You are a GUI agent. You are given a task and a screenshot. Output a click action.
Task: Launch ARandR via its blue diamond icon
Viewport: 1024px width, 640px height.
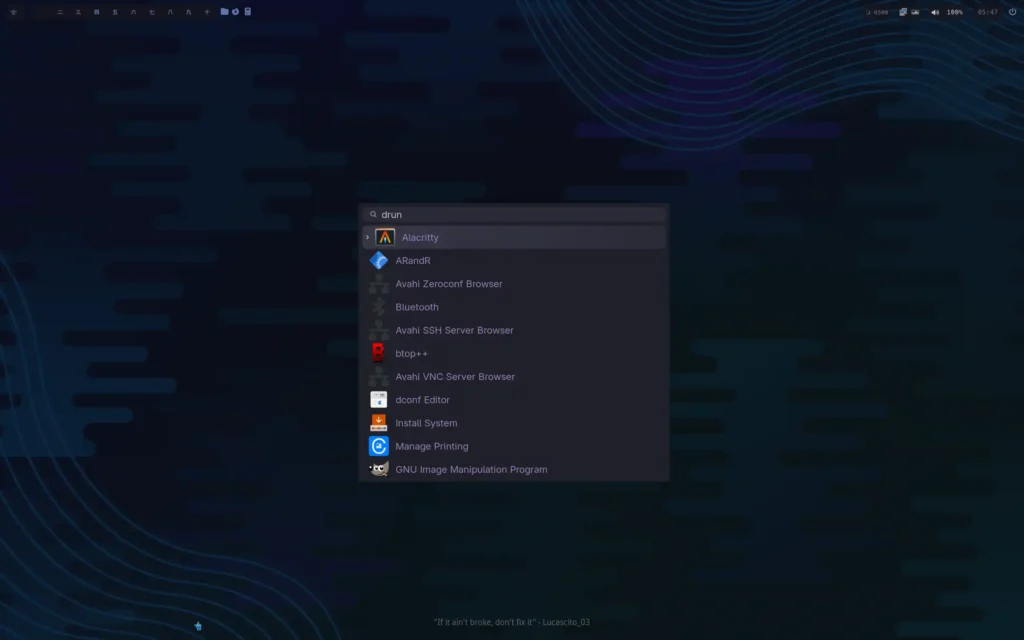[x=379, y=261]
